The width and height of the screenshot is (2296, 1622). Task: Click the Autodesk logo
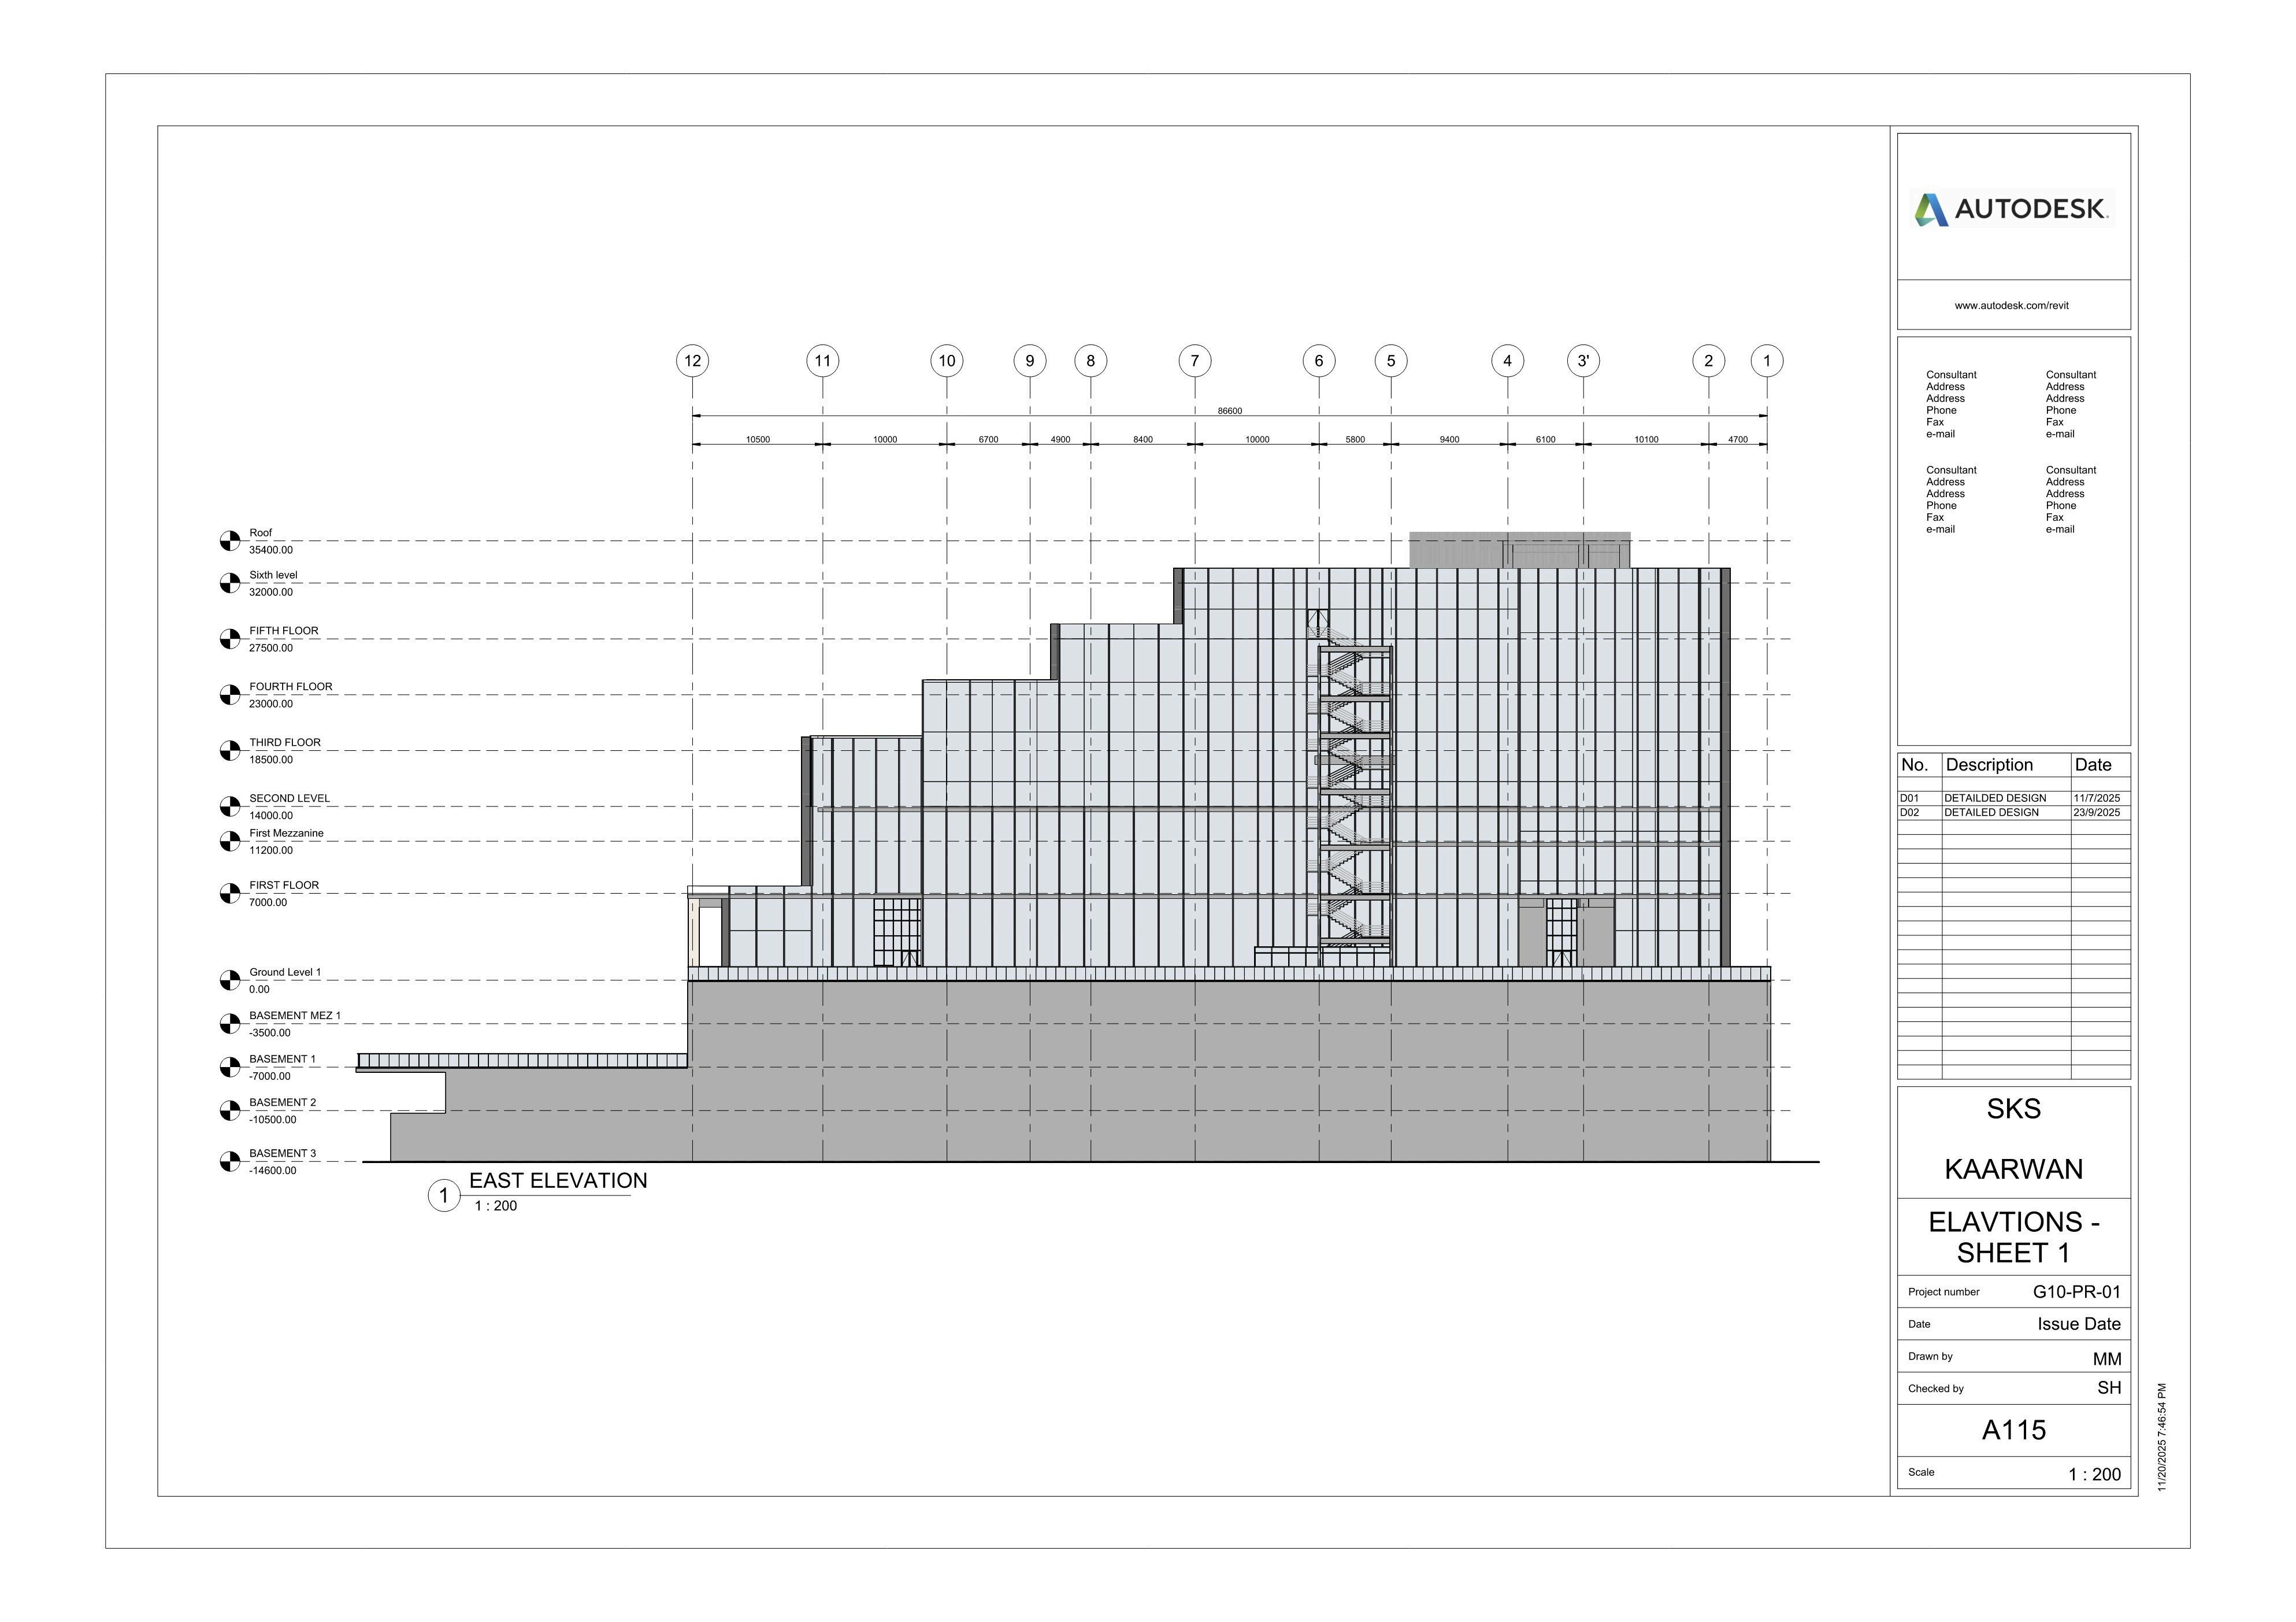click(2012, 209)
